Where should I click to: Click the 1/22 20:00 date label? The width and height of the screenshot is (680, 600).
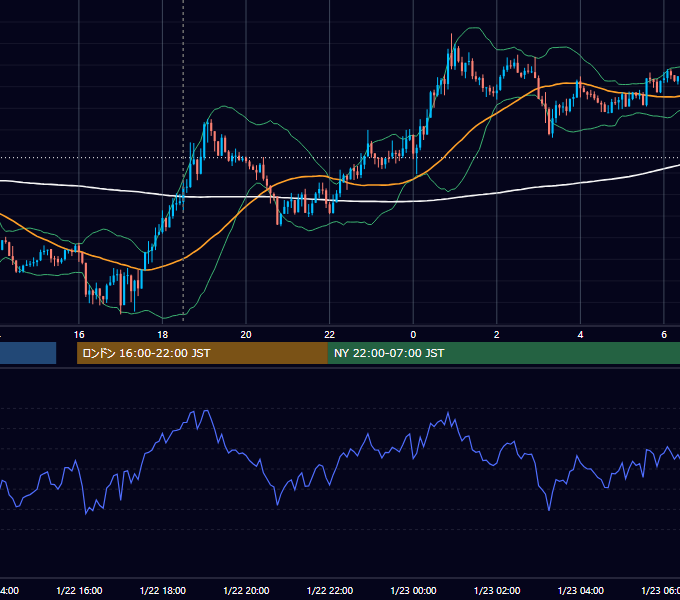tap(246, 590)
